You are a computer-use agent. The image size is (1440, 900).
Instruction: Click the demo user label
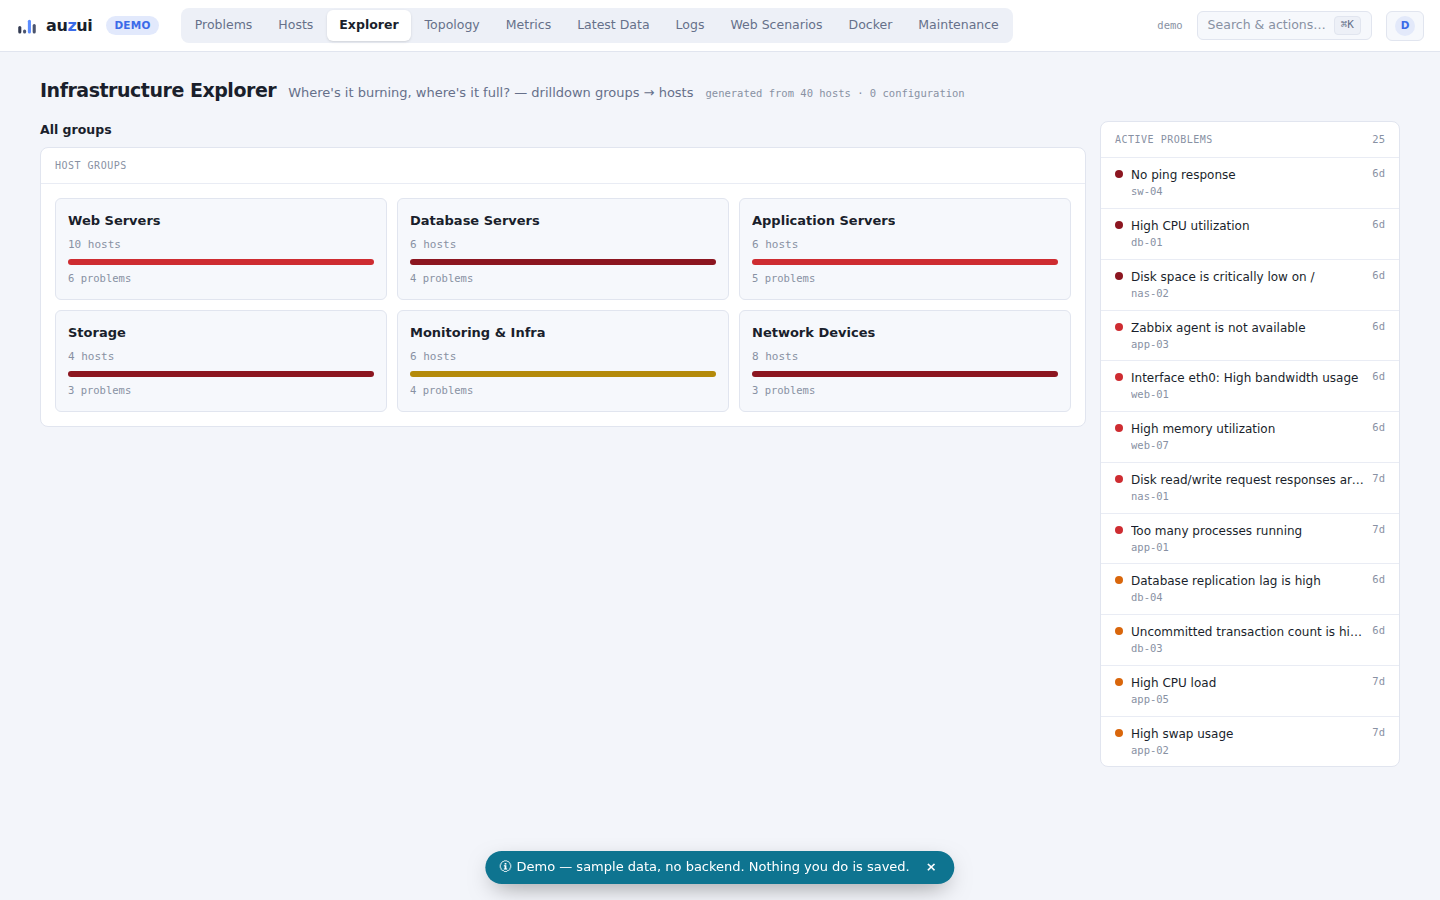click(1170, 26)
